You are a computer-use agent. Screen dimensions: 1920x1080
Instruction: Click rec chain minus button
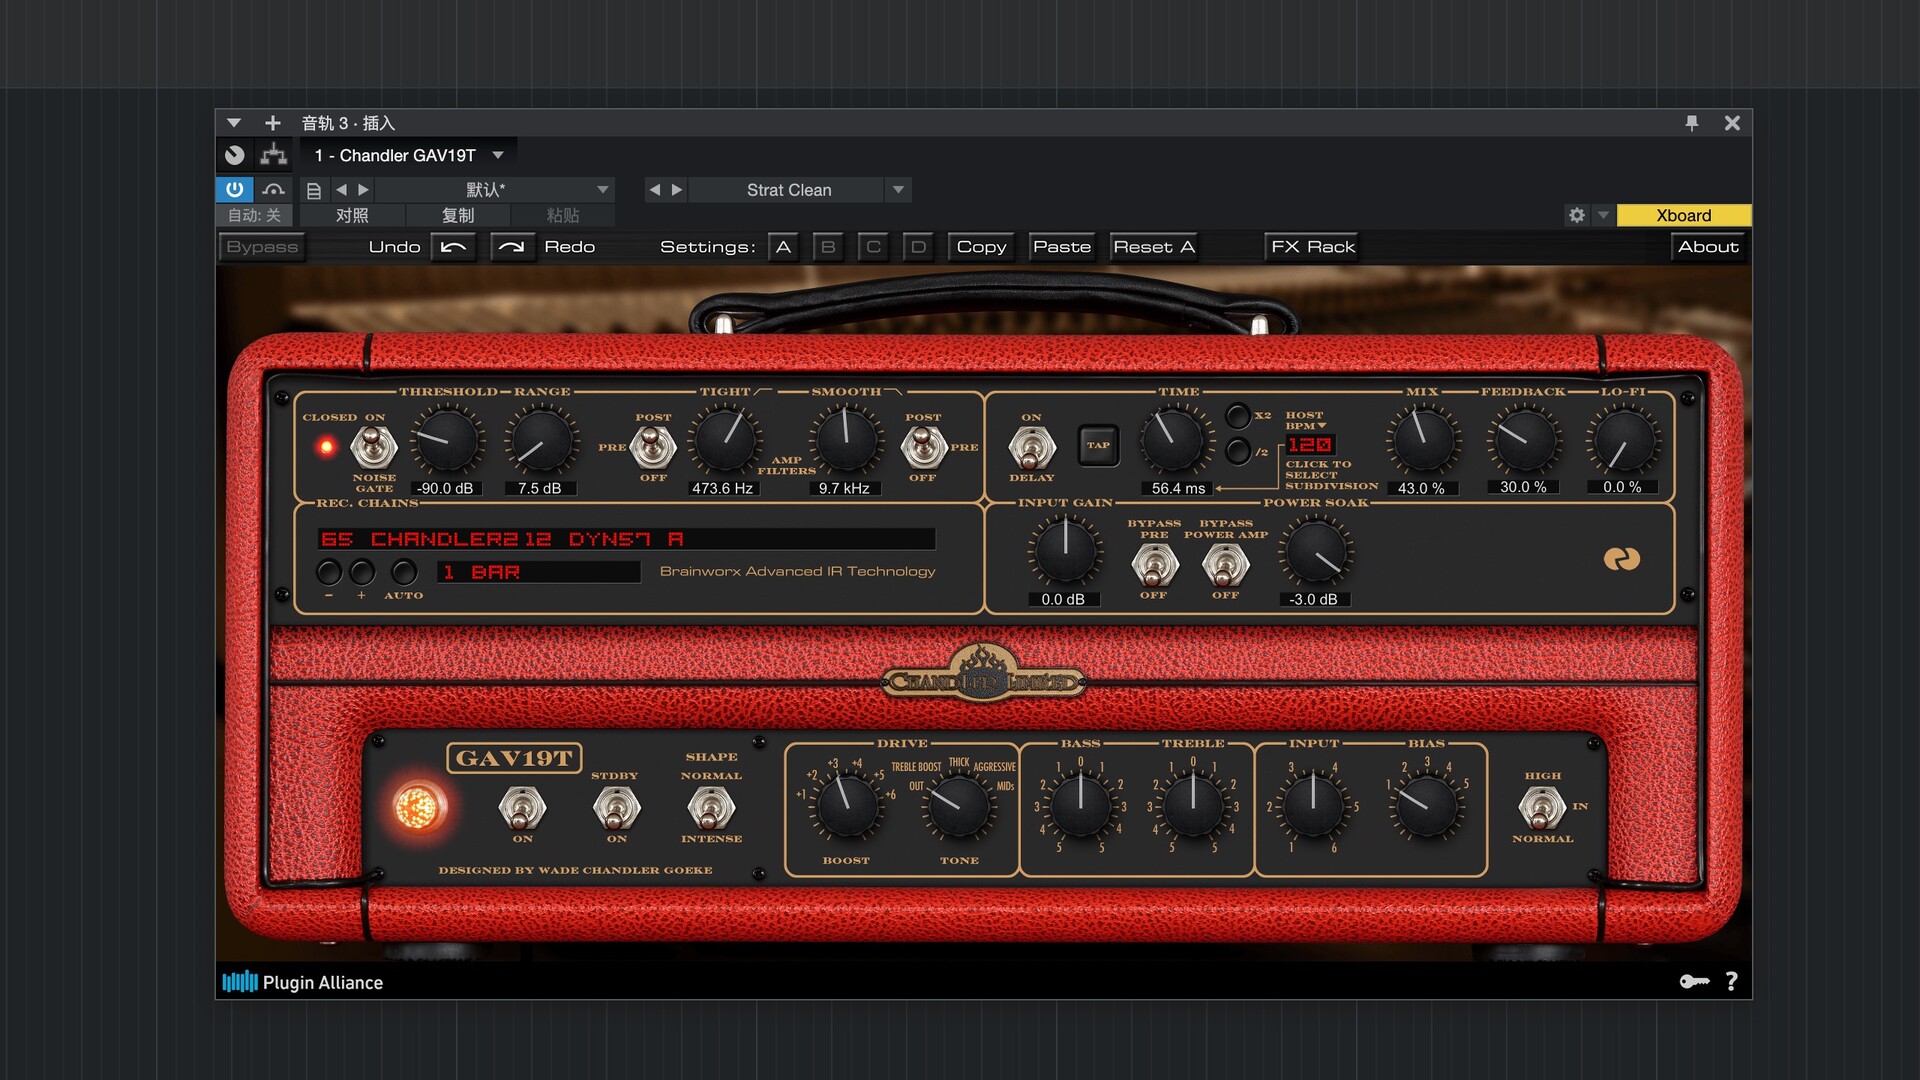click(x=329, y=572)
